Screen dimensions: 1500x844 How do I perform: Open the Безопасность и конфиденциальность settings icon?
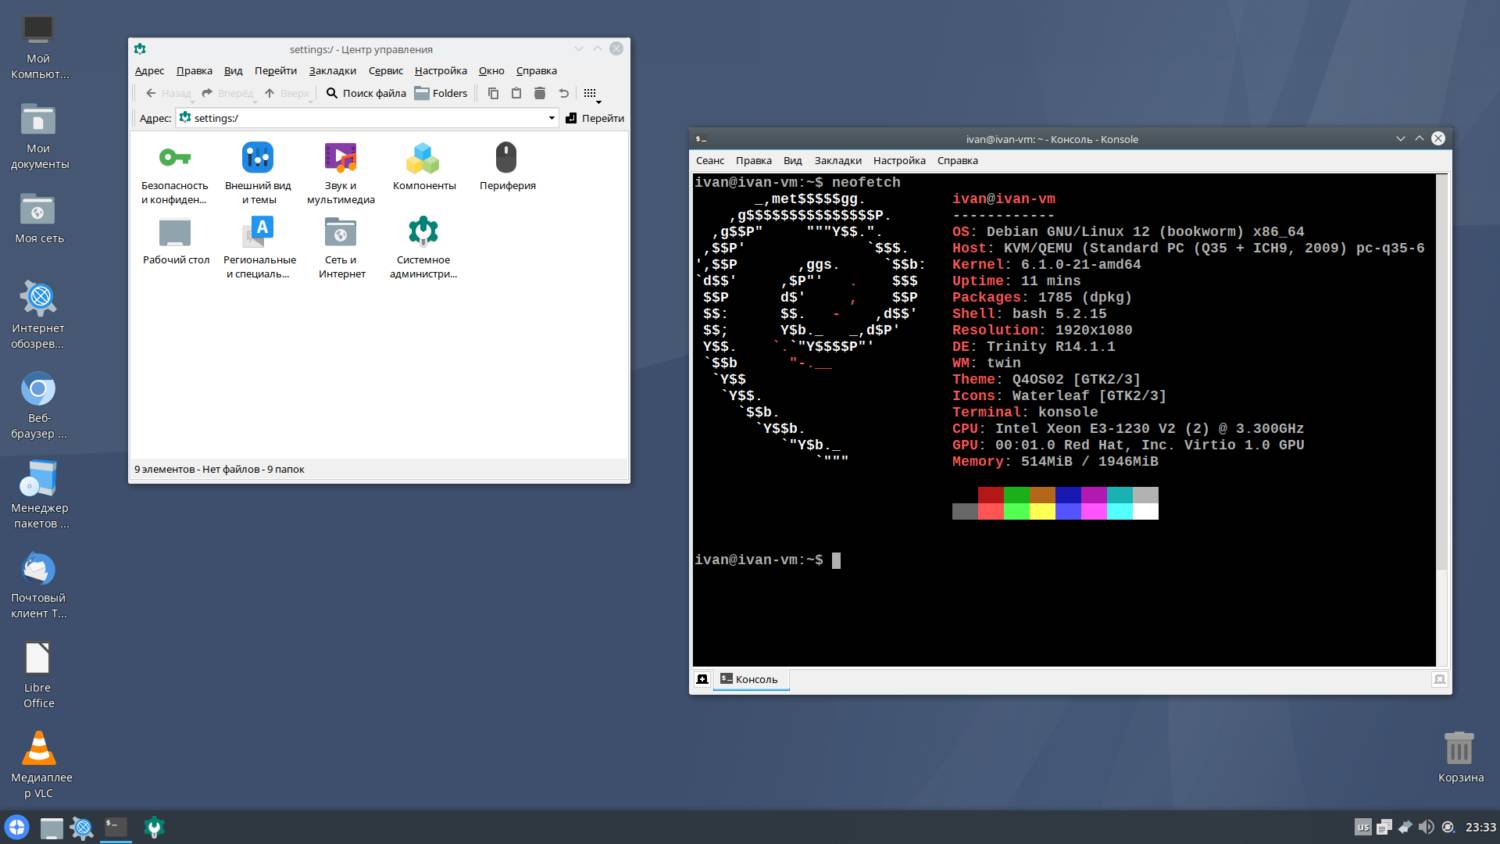[x=175, y=158]
